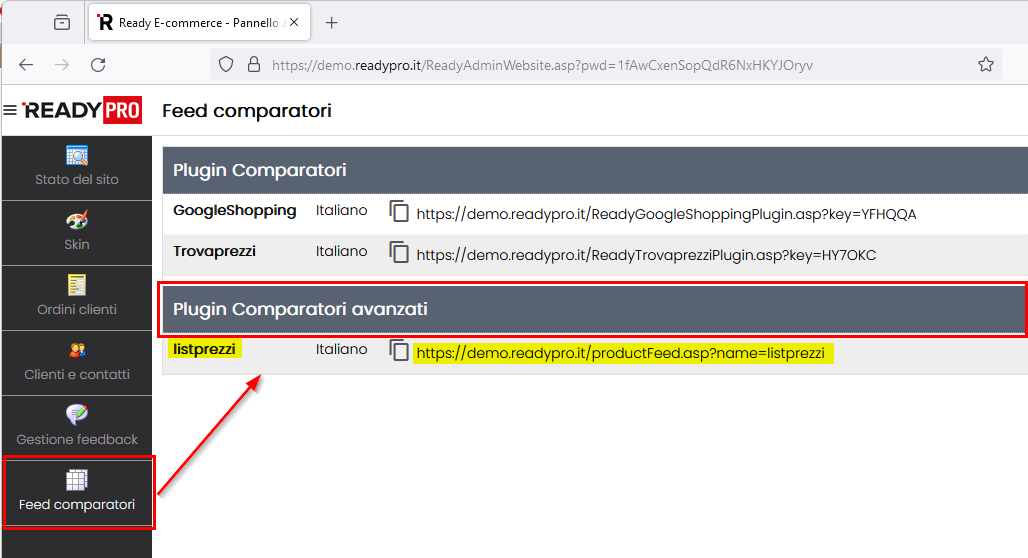Click the GoogleShopping plugin name
The image size is (1028, 558).
(x=235, y=210)
